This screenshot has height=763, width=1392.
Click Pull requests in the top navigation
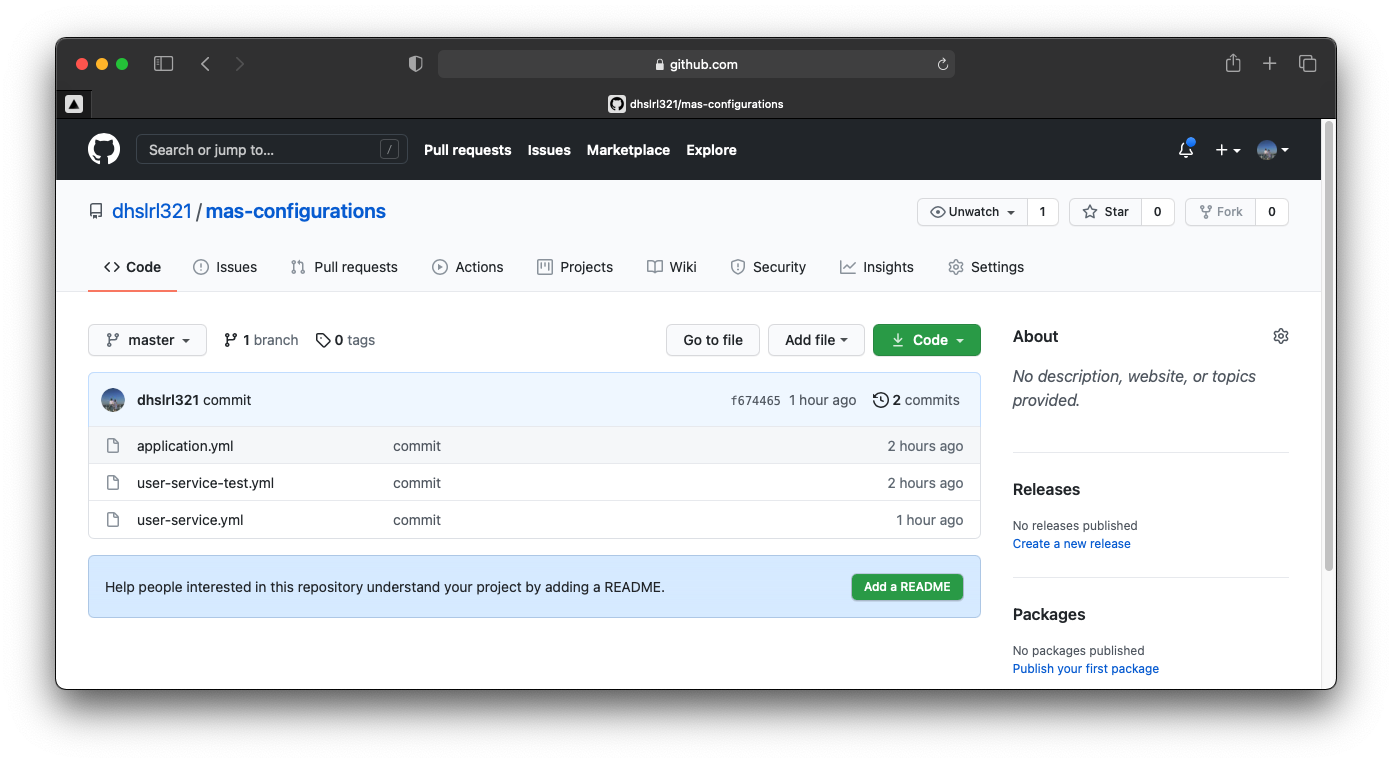coord(467,150)
